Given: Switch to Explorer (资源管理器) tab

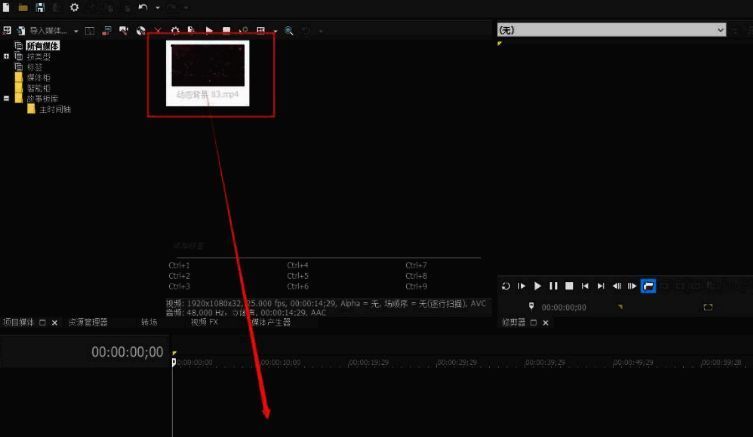Looking at the screenshot, I should point(88,322).
